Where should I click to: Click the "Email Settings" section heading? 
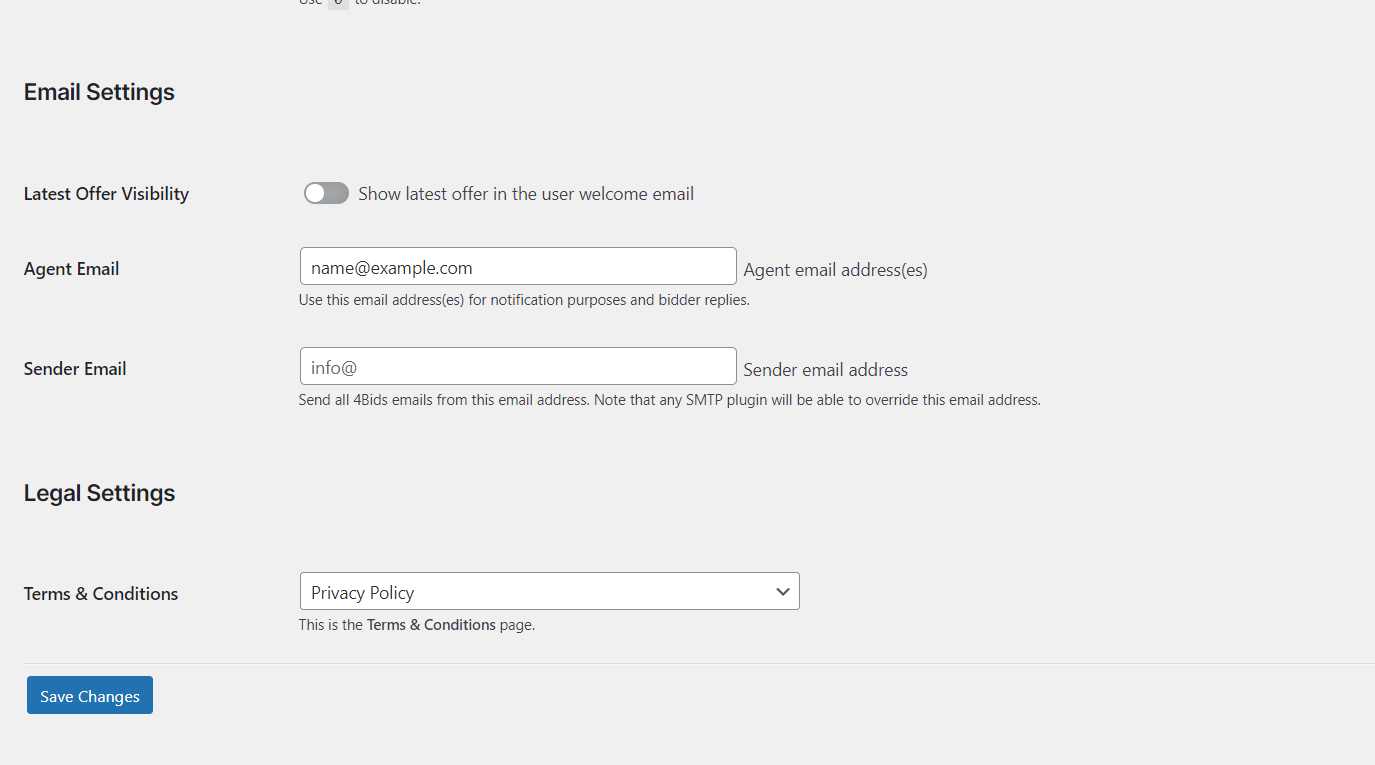click(x=99, y=92)
